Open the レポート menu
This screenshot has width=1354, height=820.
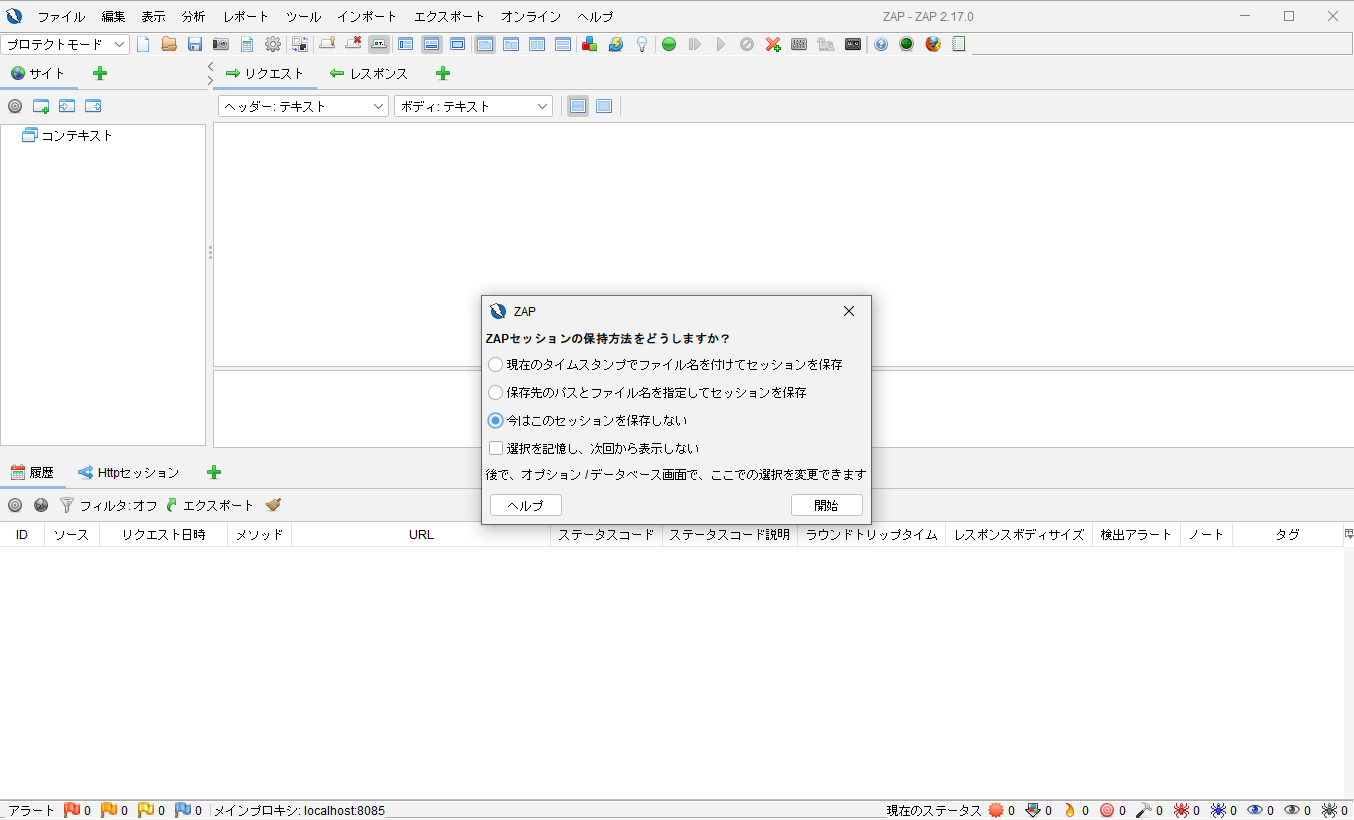click(246, 17)
